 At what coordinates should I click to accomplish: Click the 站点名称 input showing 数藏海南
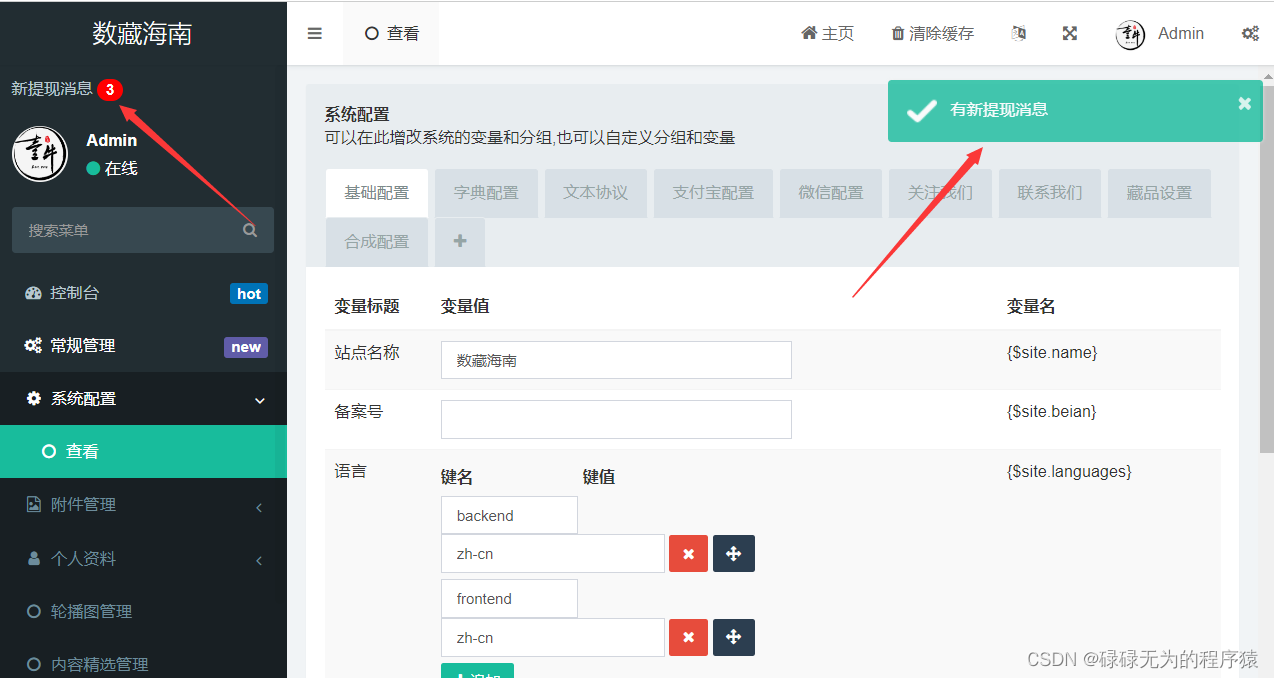(616, 360)
